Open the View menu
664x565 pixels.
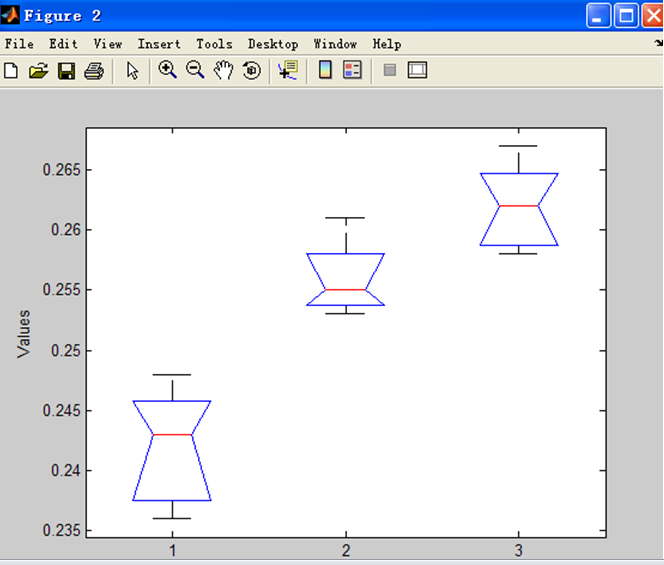pos(108,44)
